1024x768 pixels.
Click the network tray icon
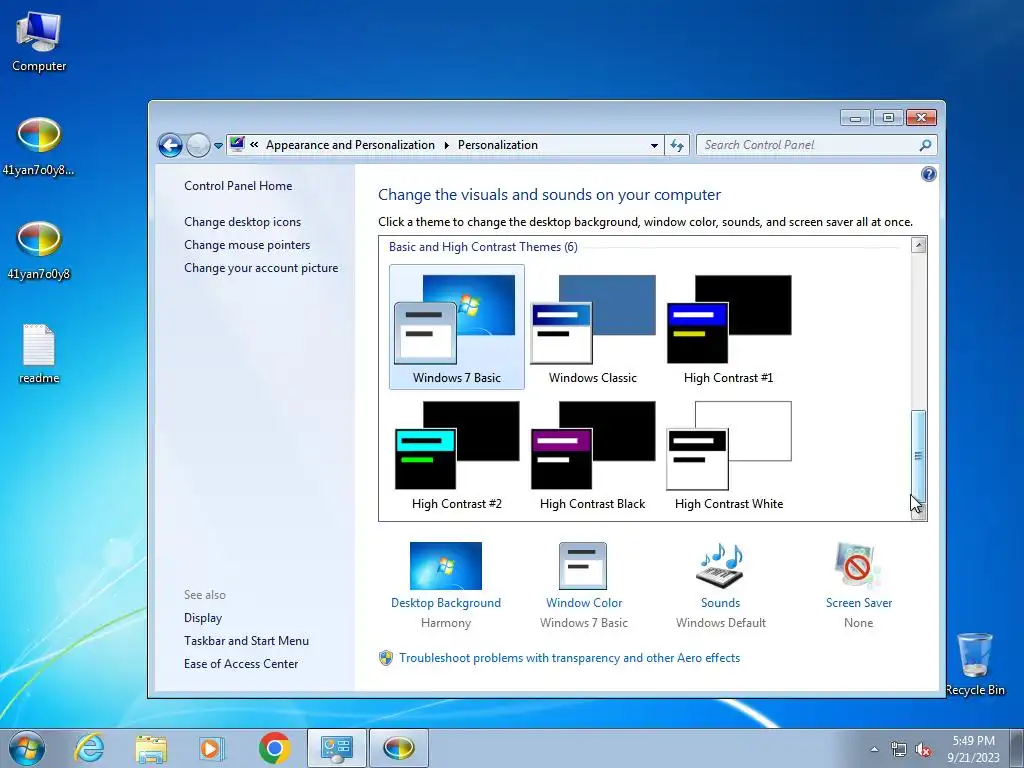[x=899, y=750]
